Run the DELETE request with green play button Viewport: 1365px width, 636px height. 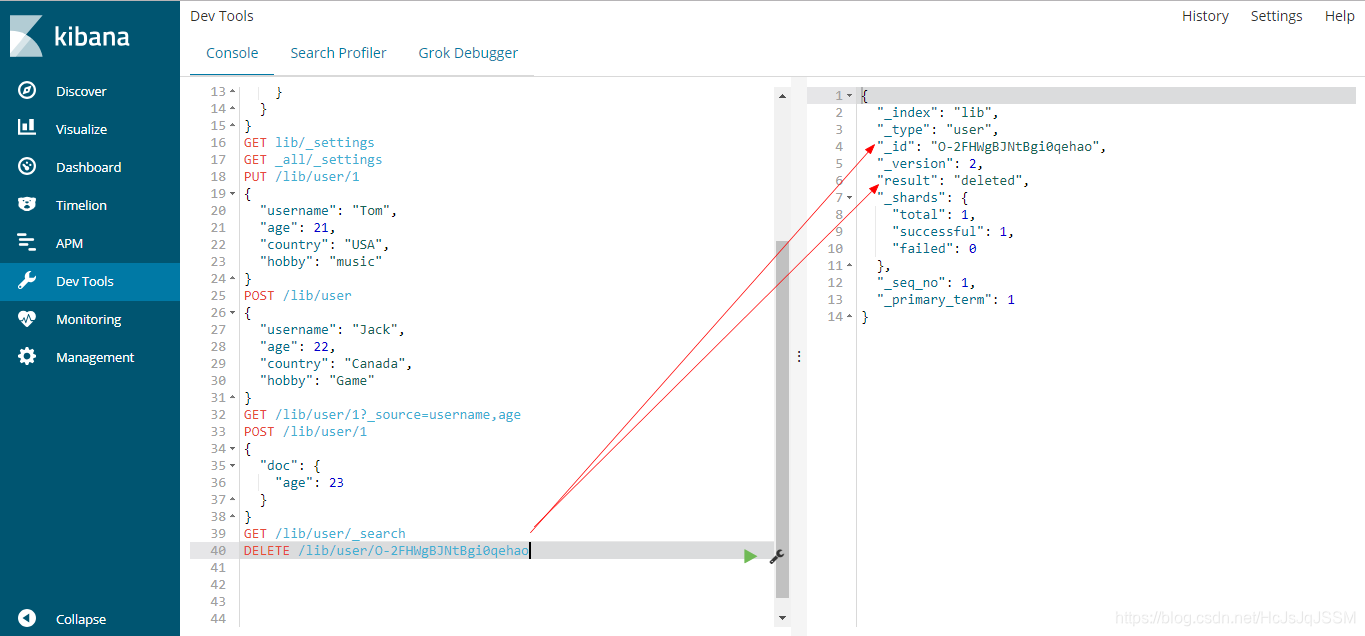click(x=750, y=556)
